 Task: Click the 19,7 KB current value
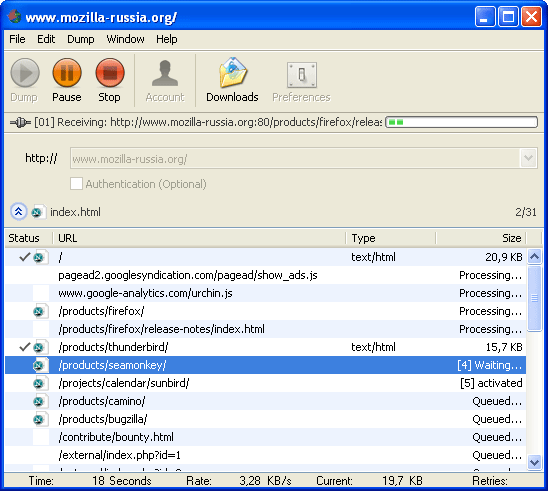click(x=402, y=481)
